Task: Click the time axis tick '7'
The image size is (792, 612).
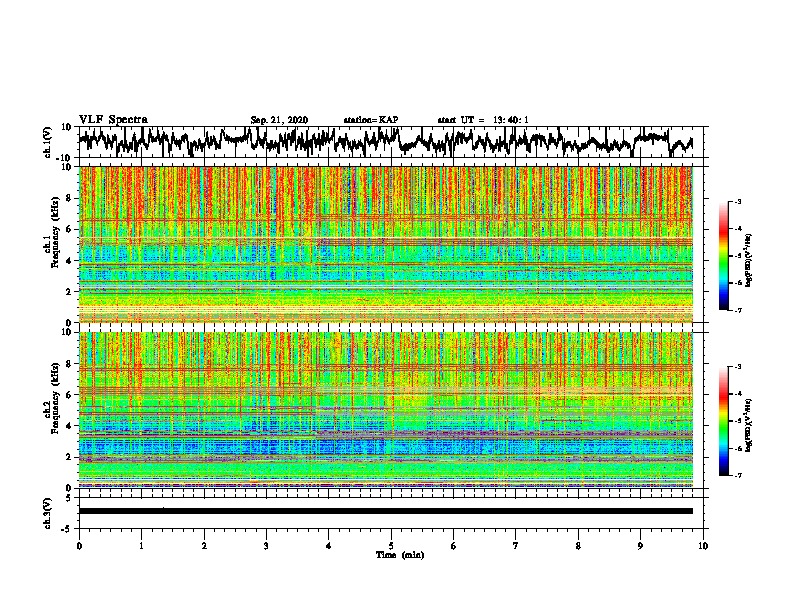Action: coord(516,546)
